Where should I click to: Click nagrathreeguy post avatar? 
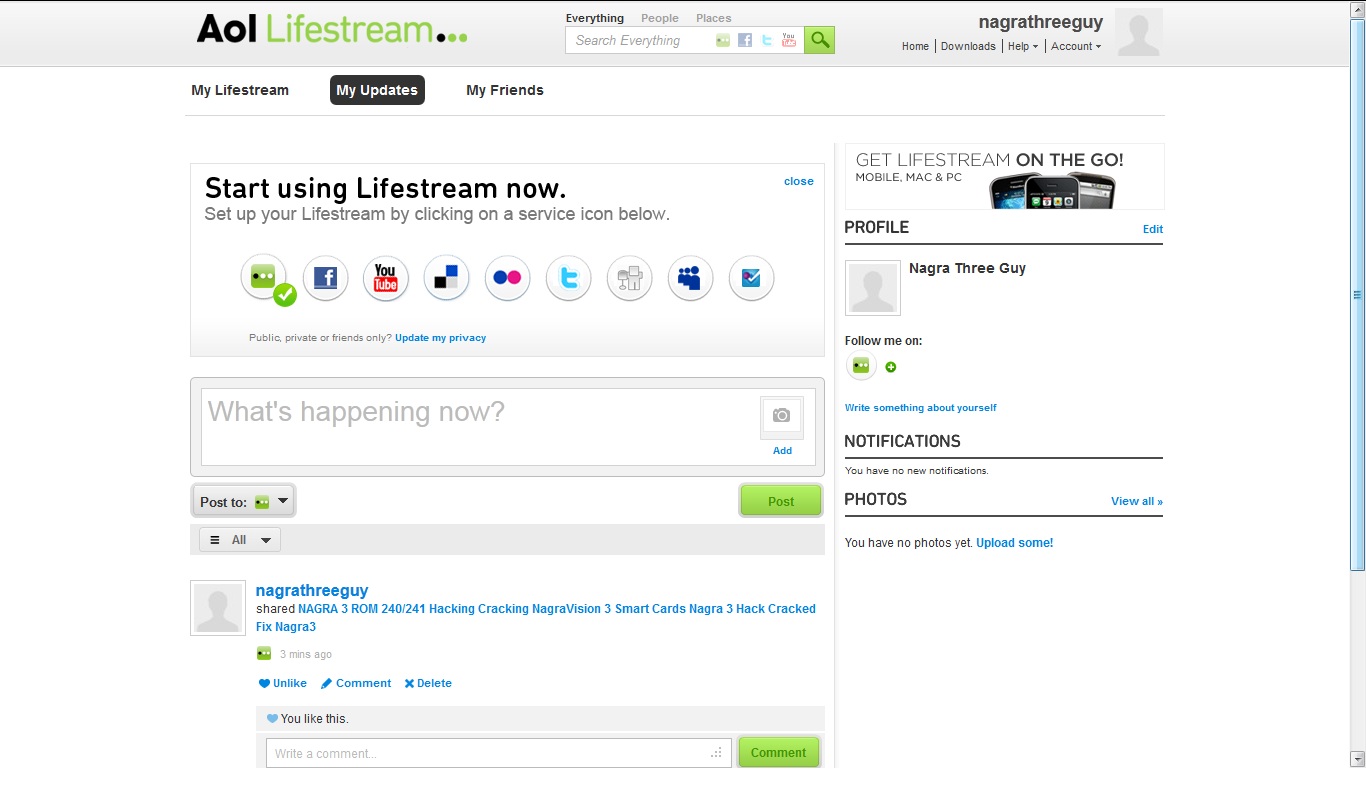[218, 608]
